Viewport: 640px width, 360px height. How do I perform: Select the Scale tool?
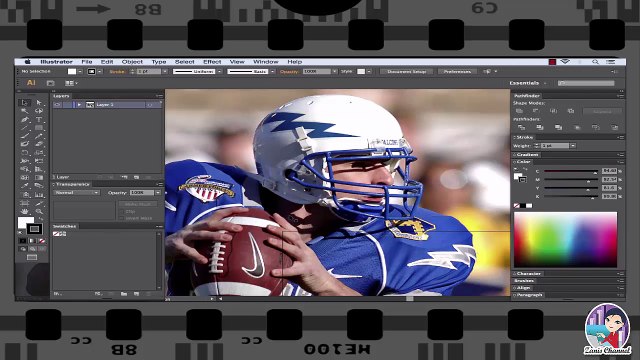[x=39, y=153]
